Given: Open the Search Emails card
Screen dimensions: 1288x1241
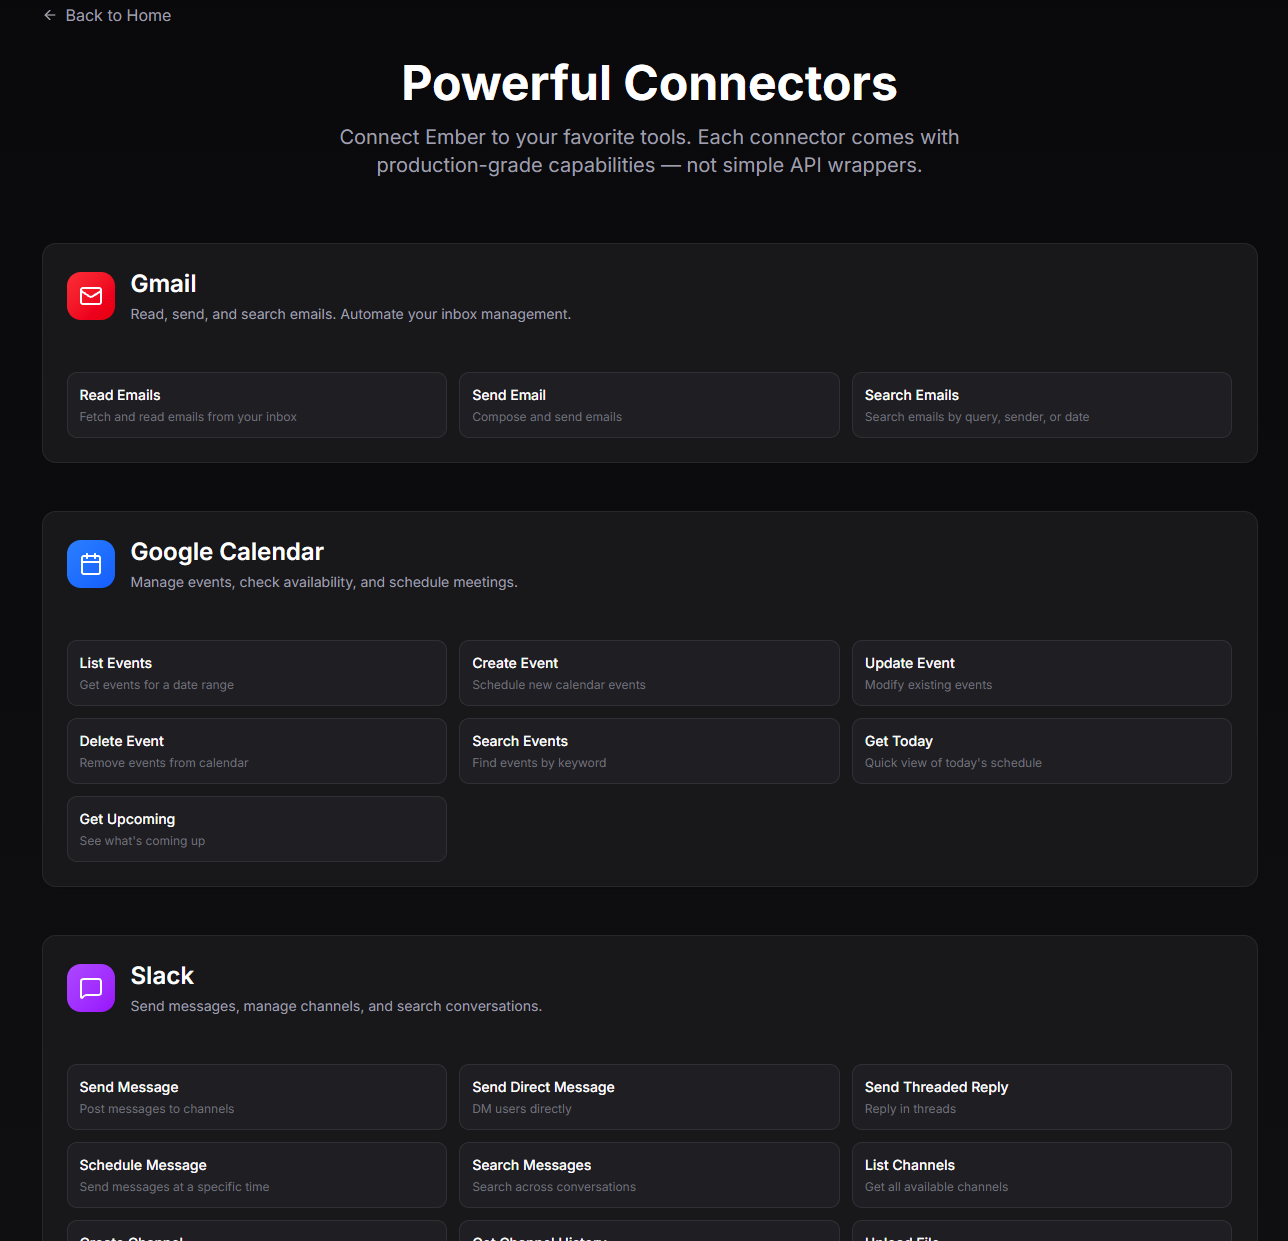Looking at the screenshot, I should [x=1042, y=405].
